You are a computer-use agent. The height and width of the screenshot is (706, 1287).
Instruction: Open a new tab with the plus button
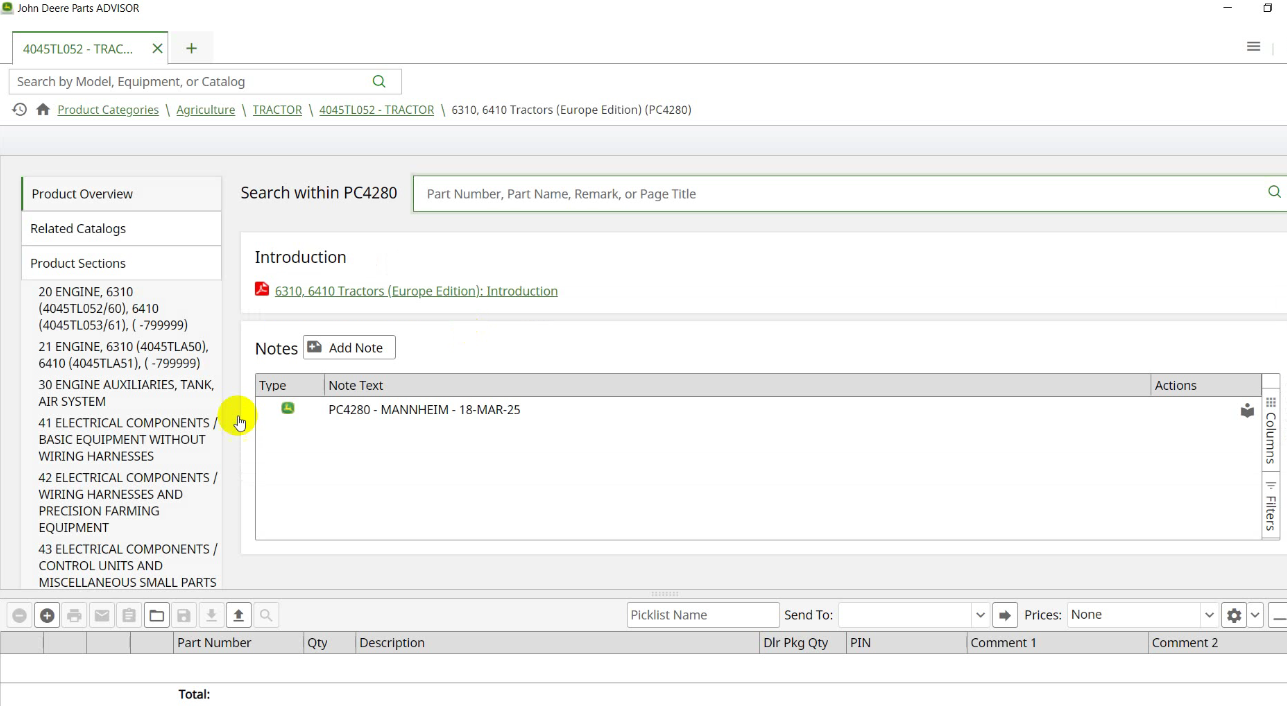click(191, 48)
